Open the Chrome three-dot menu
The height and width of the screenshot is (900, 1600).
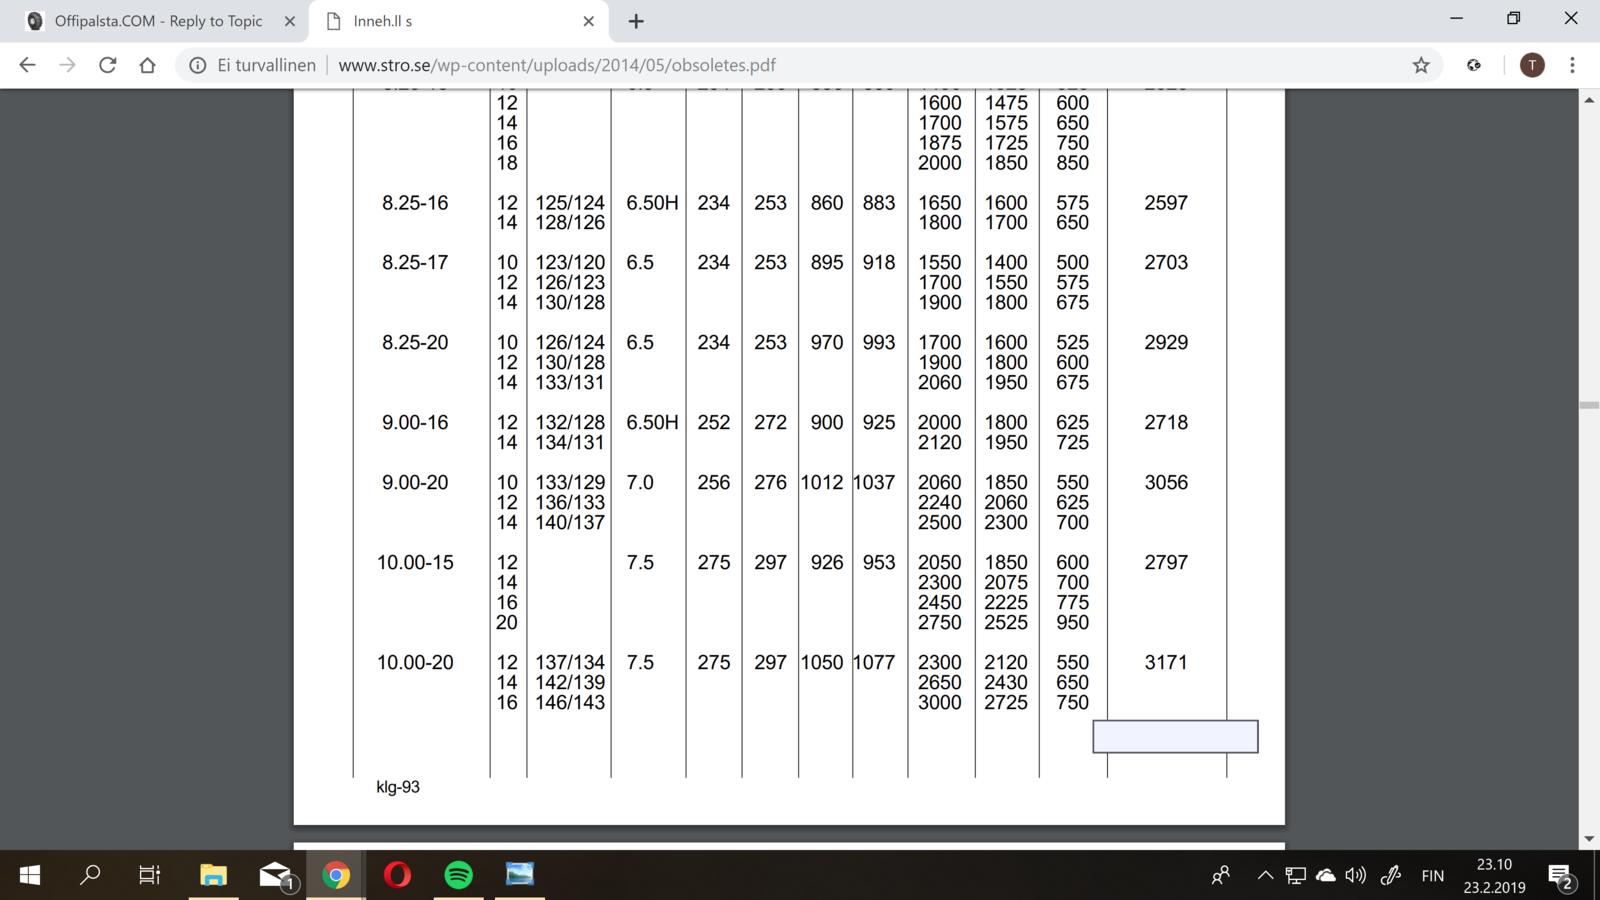click(x=1572, y=65)
